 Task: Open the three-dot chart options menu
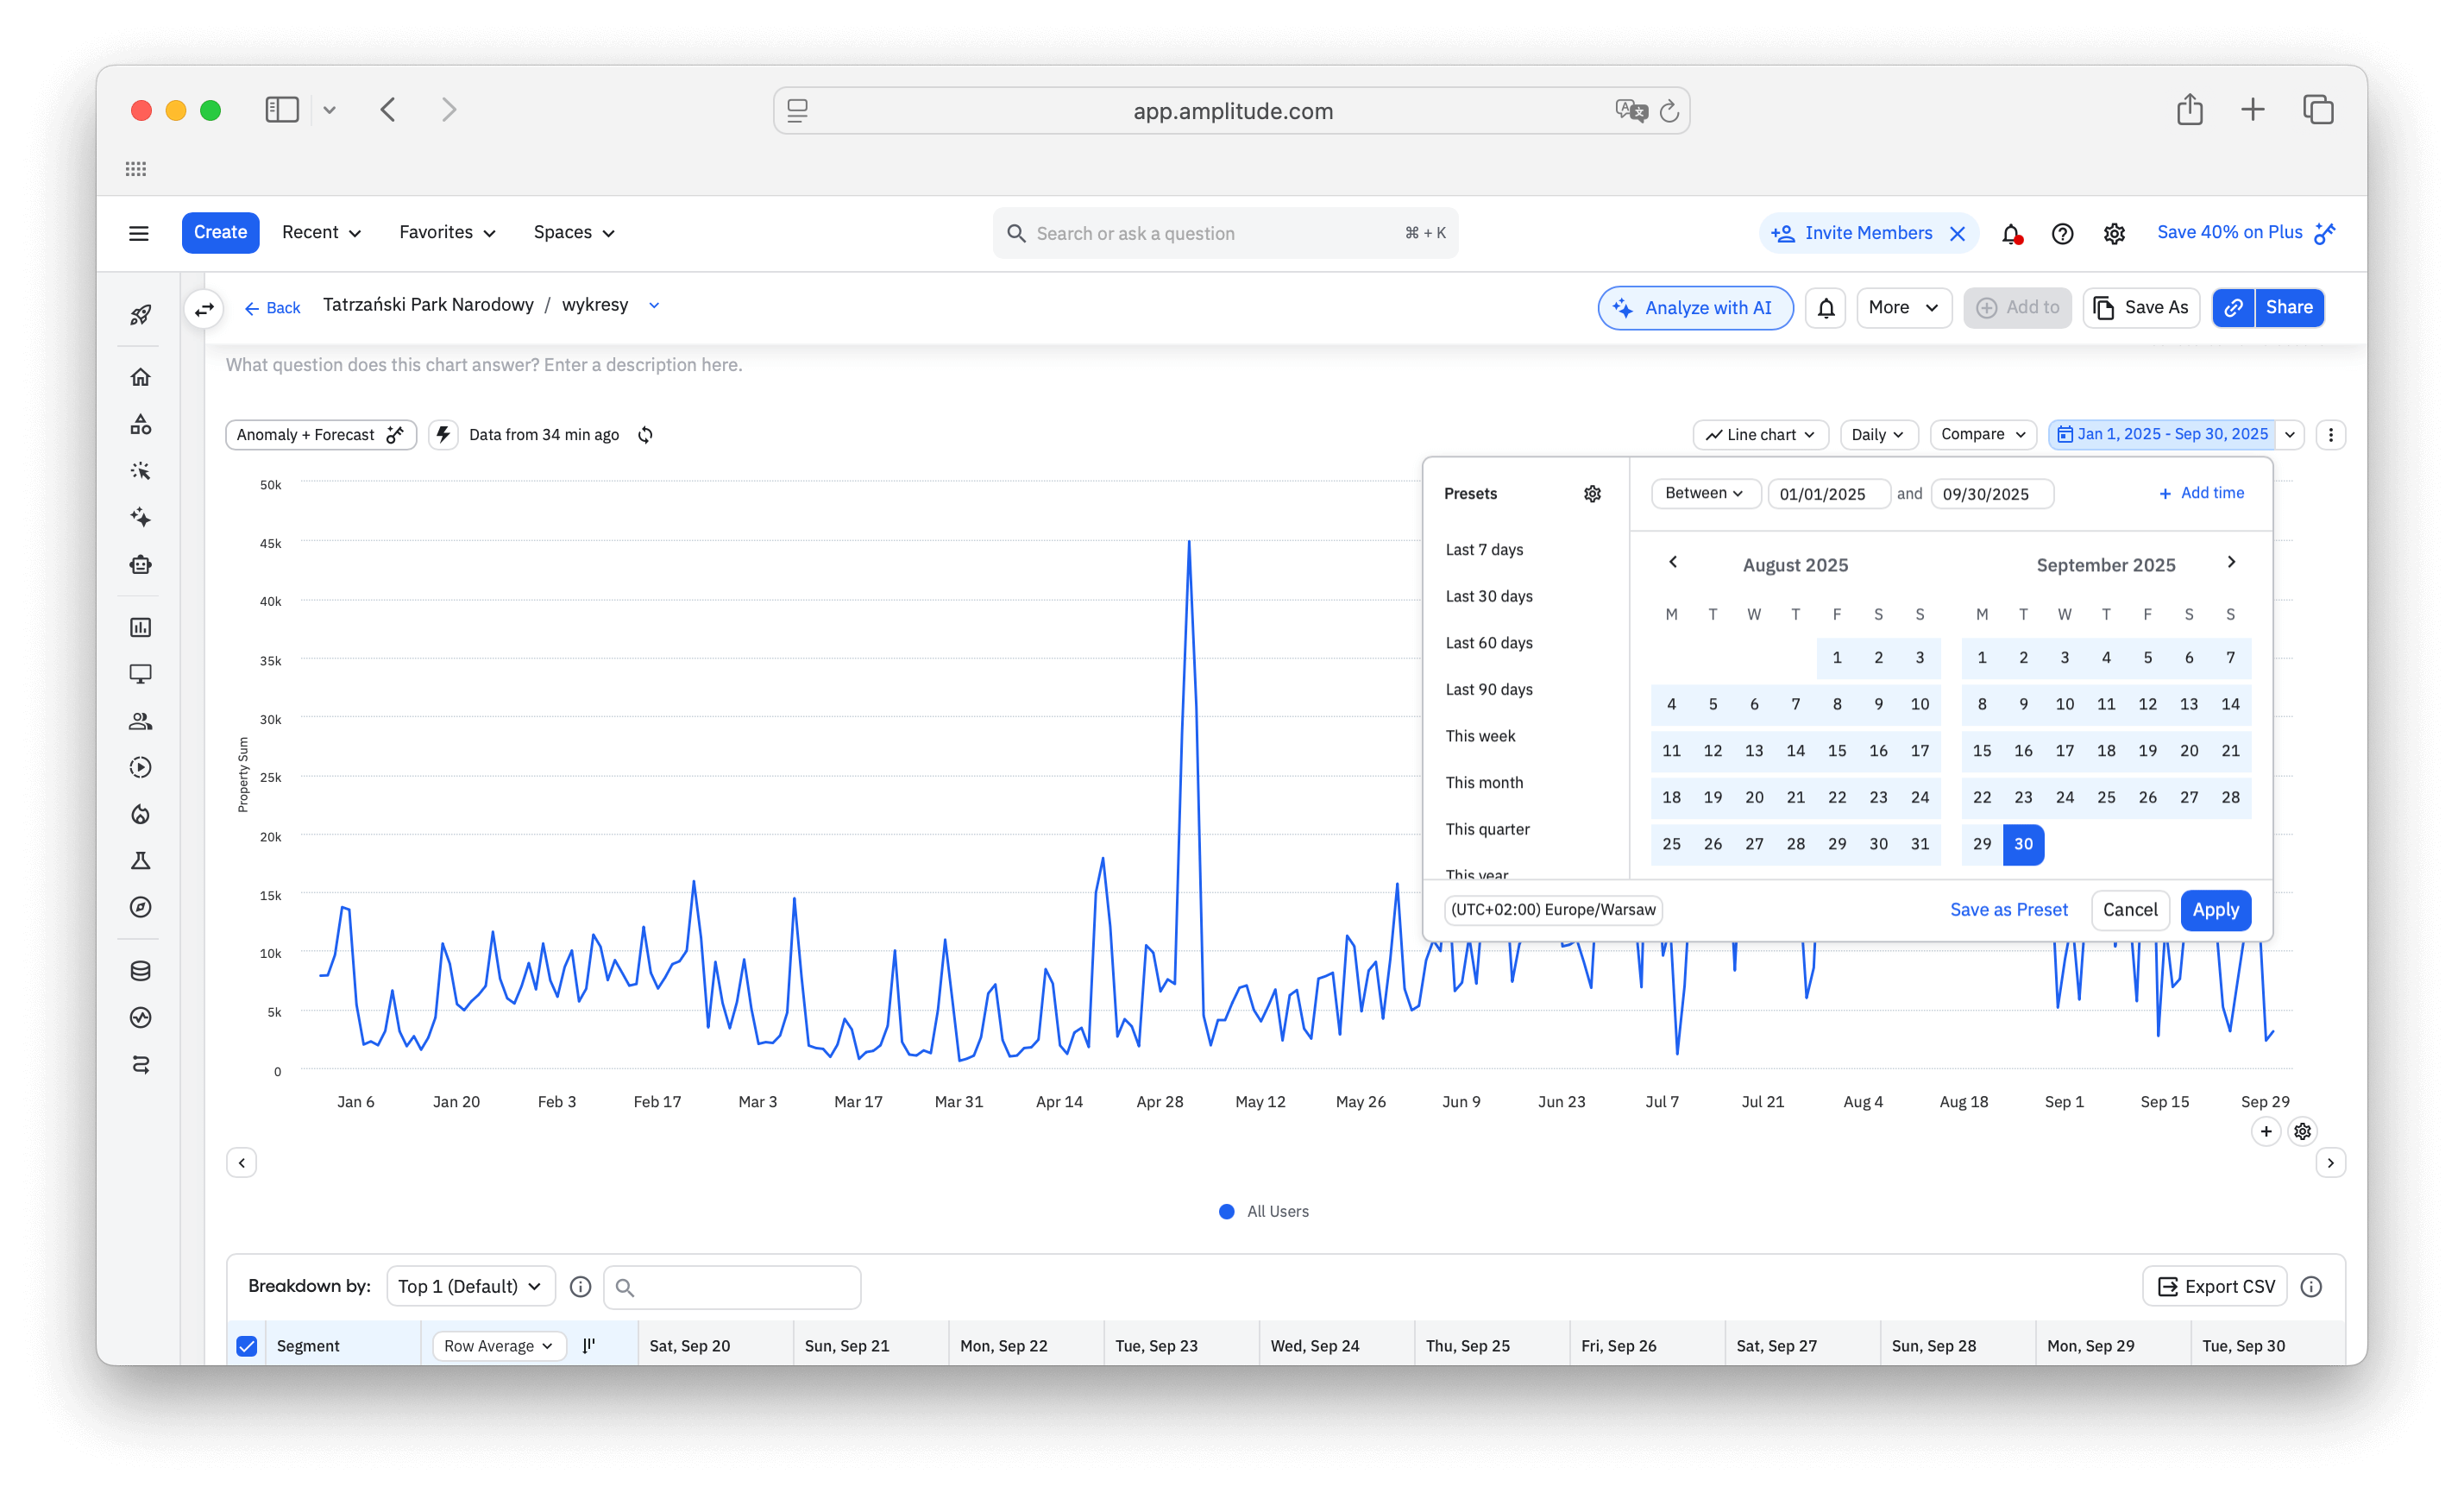pos(2330,435)
